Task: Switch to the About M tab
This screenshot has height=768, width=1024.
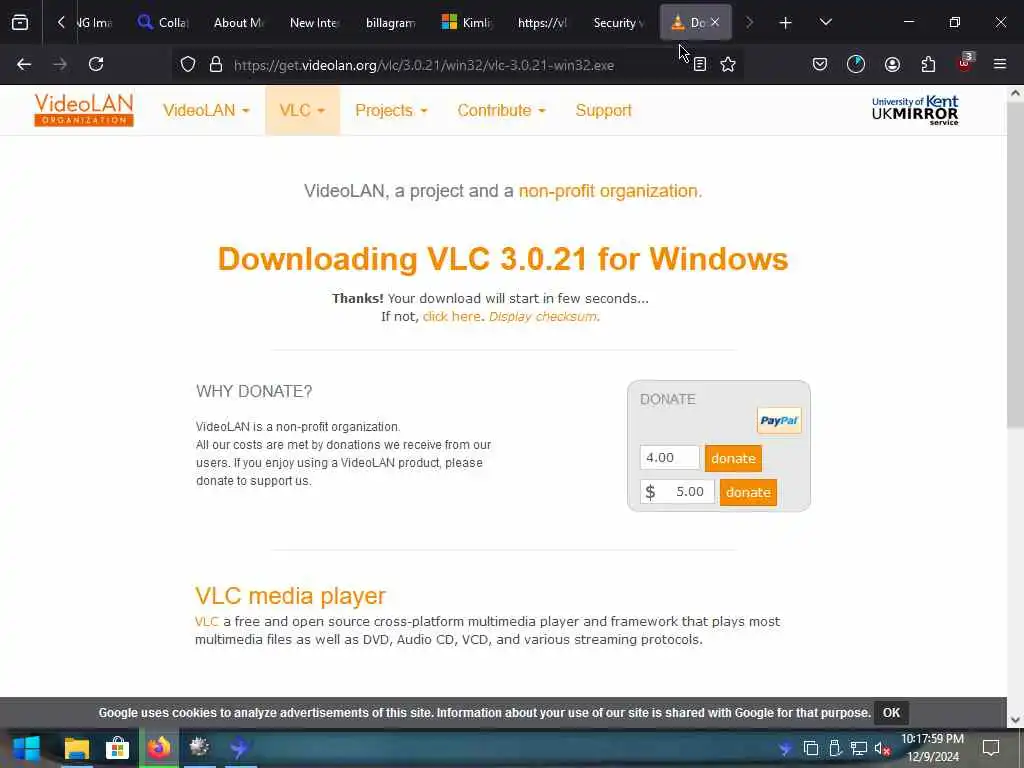Action: click(x=238, y=23)
